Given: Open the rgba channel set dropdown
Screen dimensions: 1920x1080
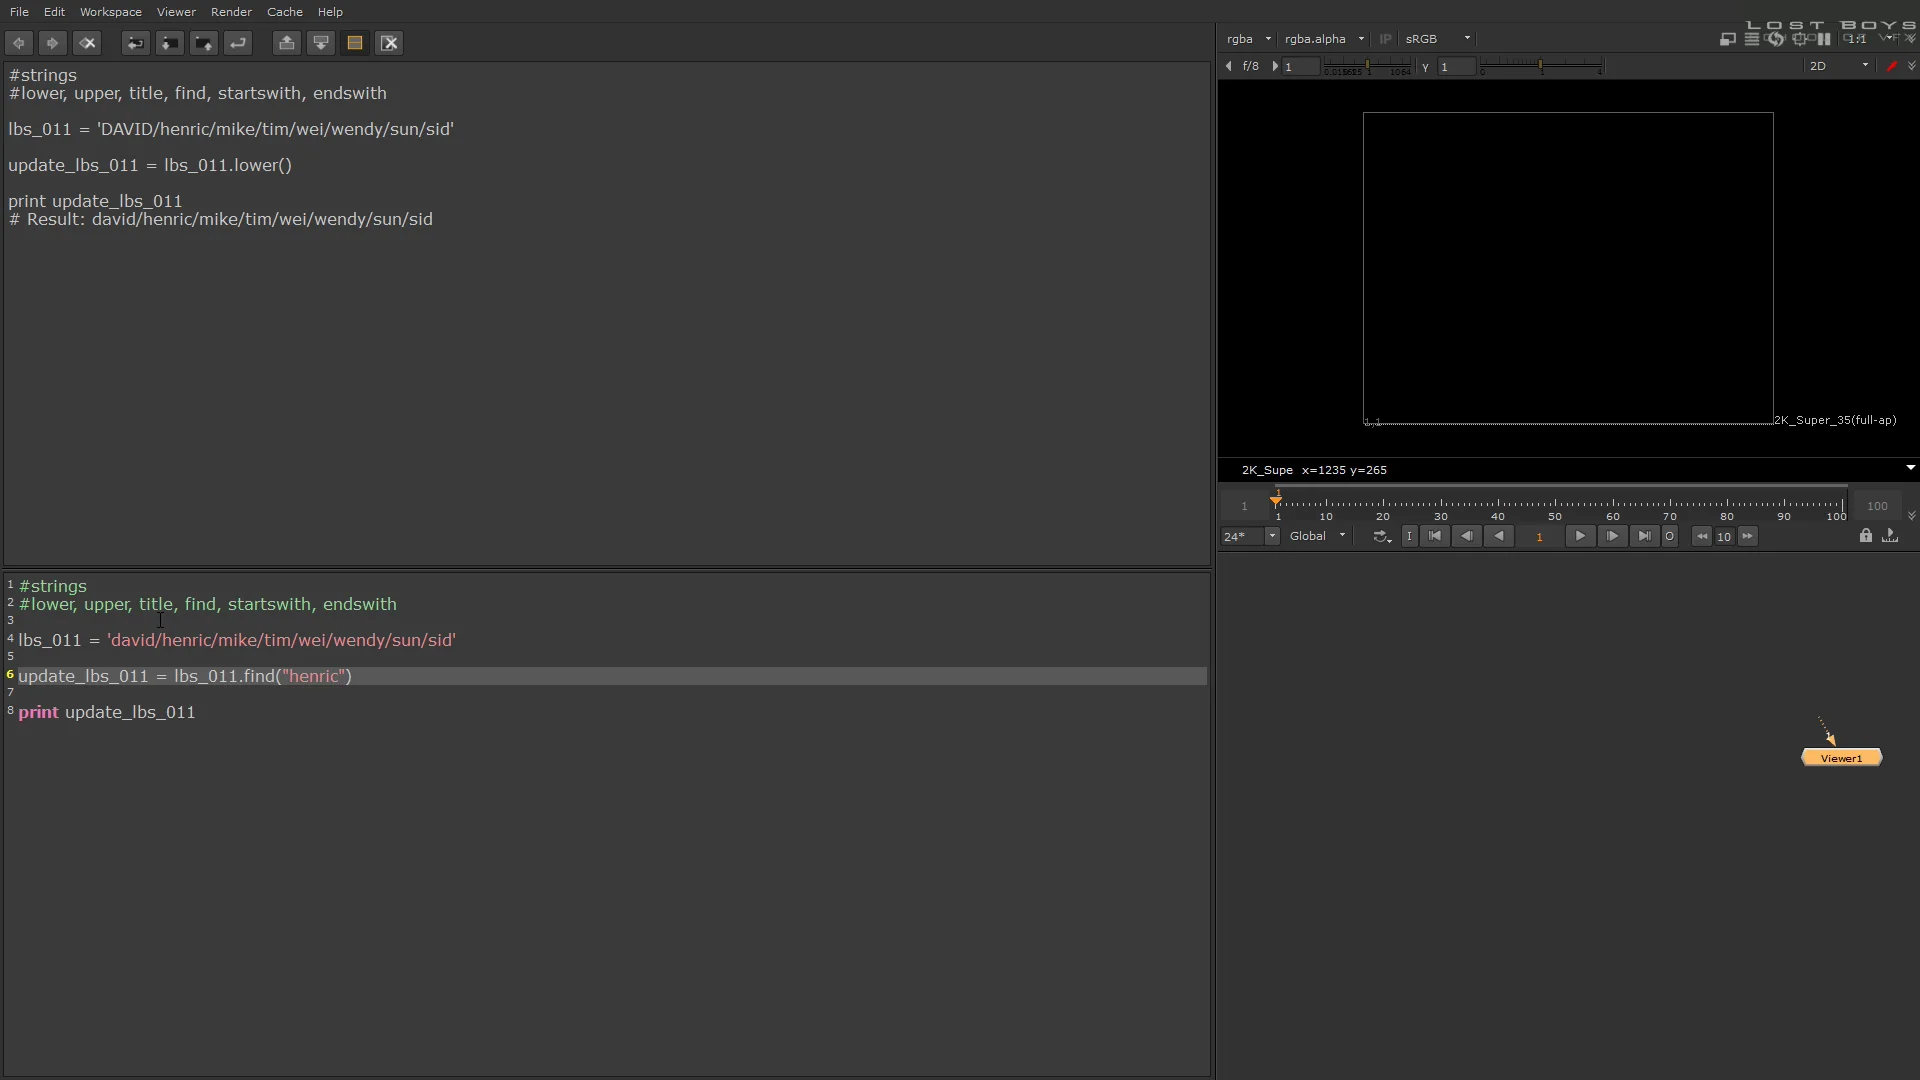Looking at the screenshot, I should coord(1248,39).
